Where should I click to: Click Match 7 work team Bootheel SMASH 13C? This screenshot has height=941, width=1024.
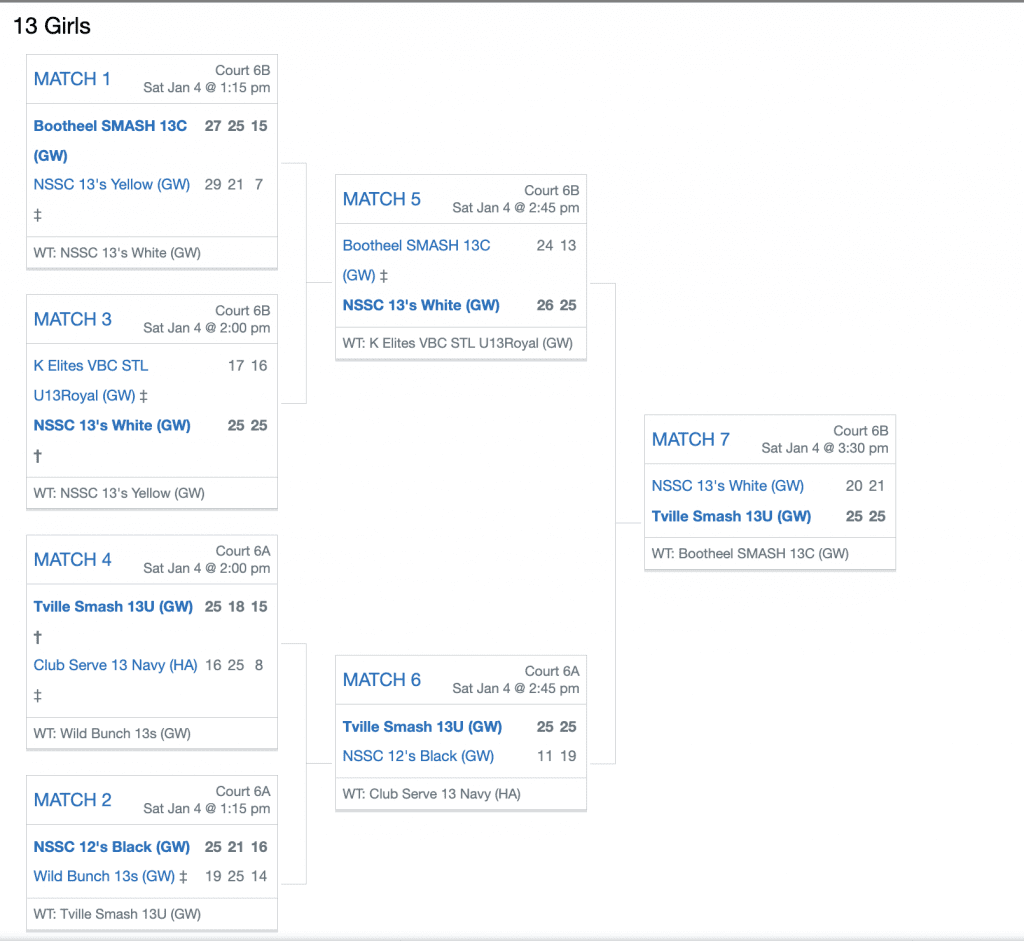tap(750, 553)
